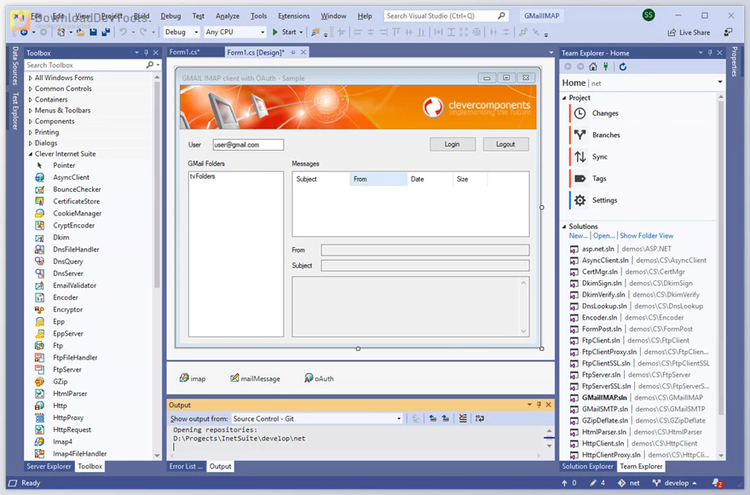The image size is (750, 495).
Task: Click the New... solutions link
Action: (578, 235)
